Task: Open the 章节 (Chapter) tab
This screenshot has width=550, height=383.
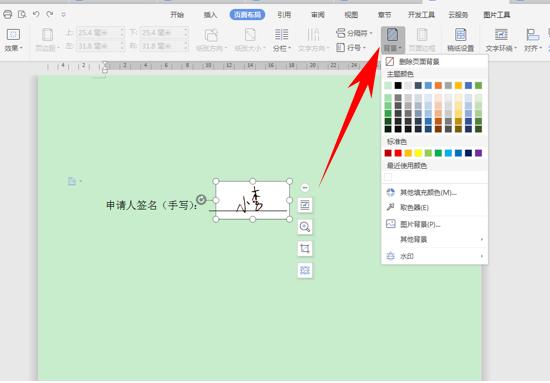Action: click(384, 15)
